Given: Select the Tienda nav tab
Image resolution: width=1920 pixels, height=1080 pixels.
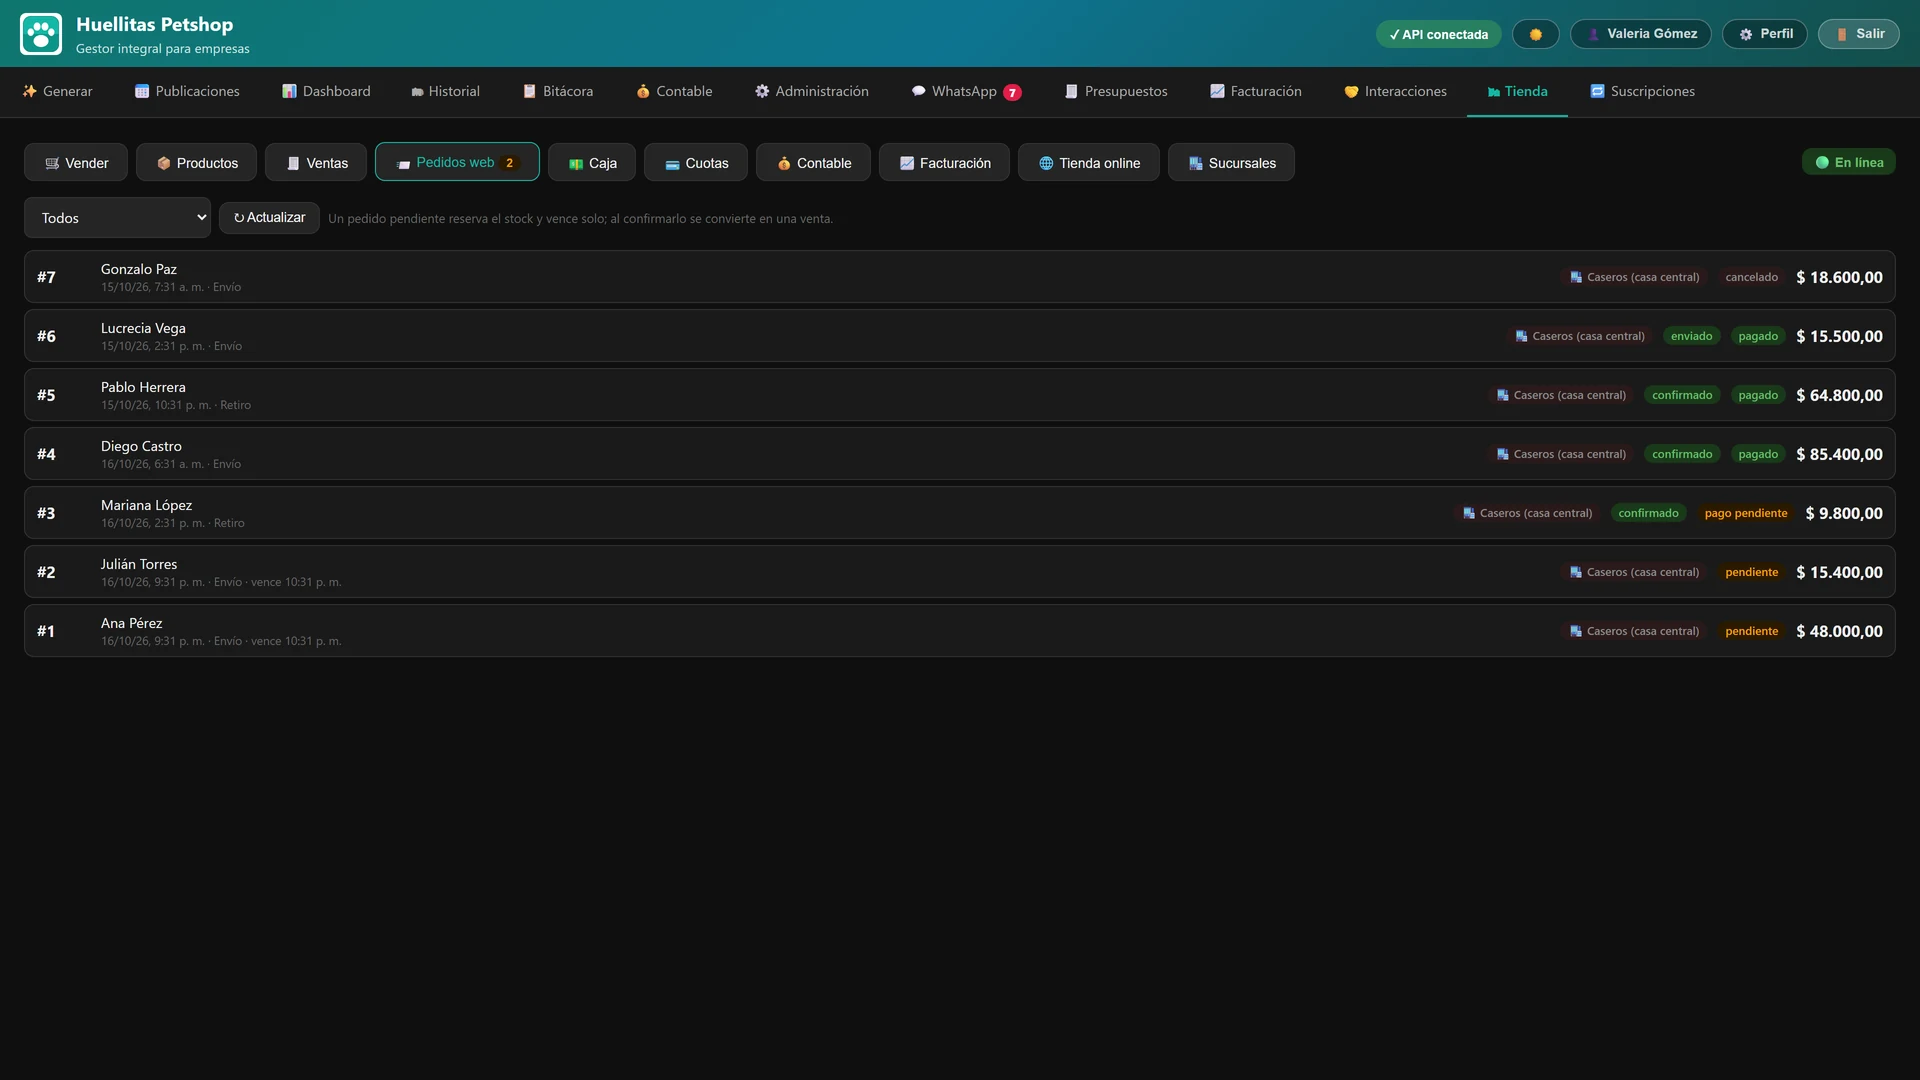Looking at the screenshot, I should tap(1517, 91).
